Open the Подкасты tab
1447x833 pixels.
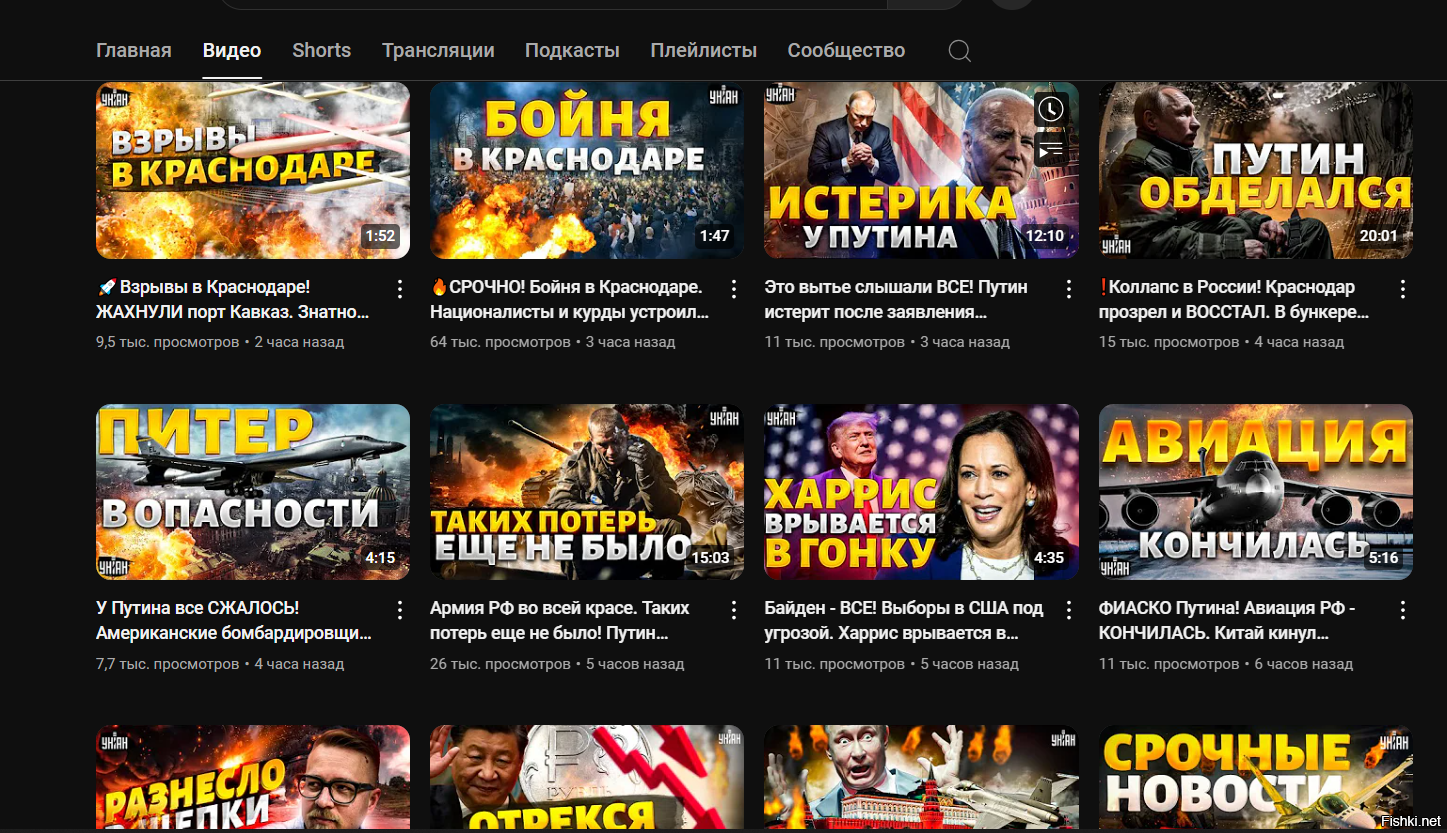point(572,51)
